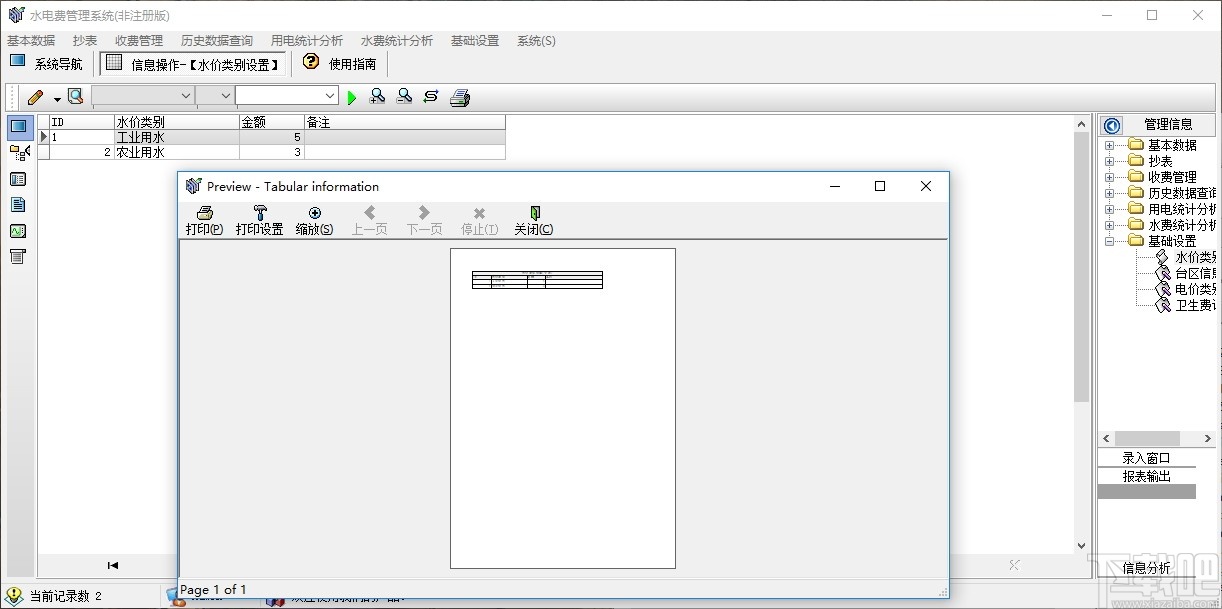Click the 停止(T) stop button

point(479,220)
